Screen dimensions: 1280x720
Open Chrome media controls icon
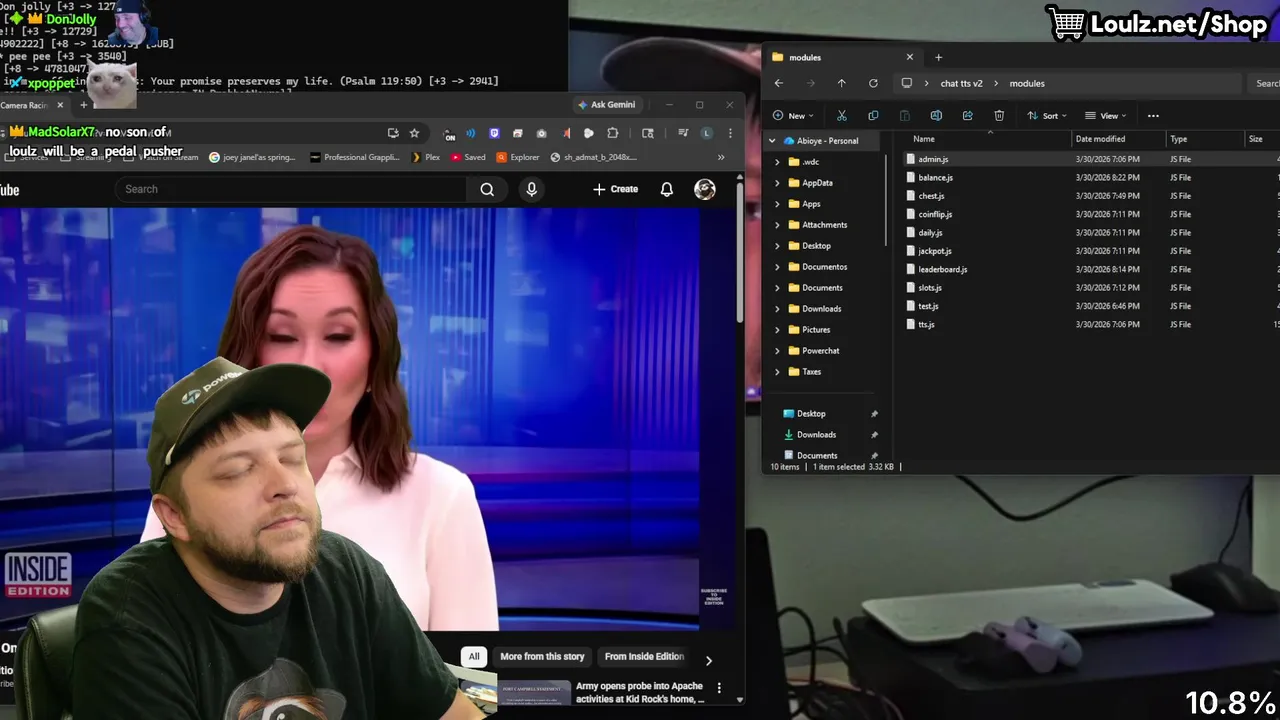(x=683, y=133)
